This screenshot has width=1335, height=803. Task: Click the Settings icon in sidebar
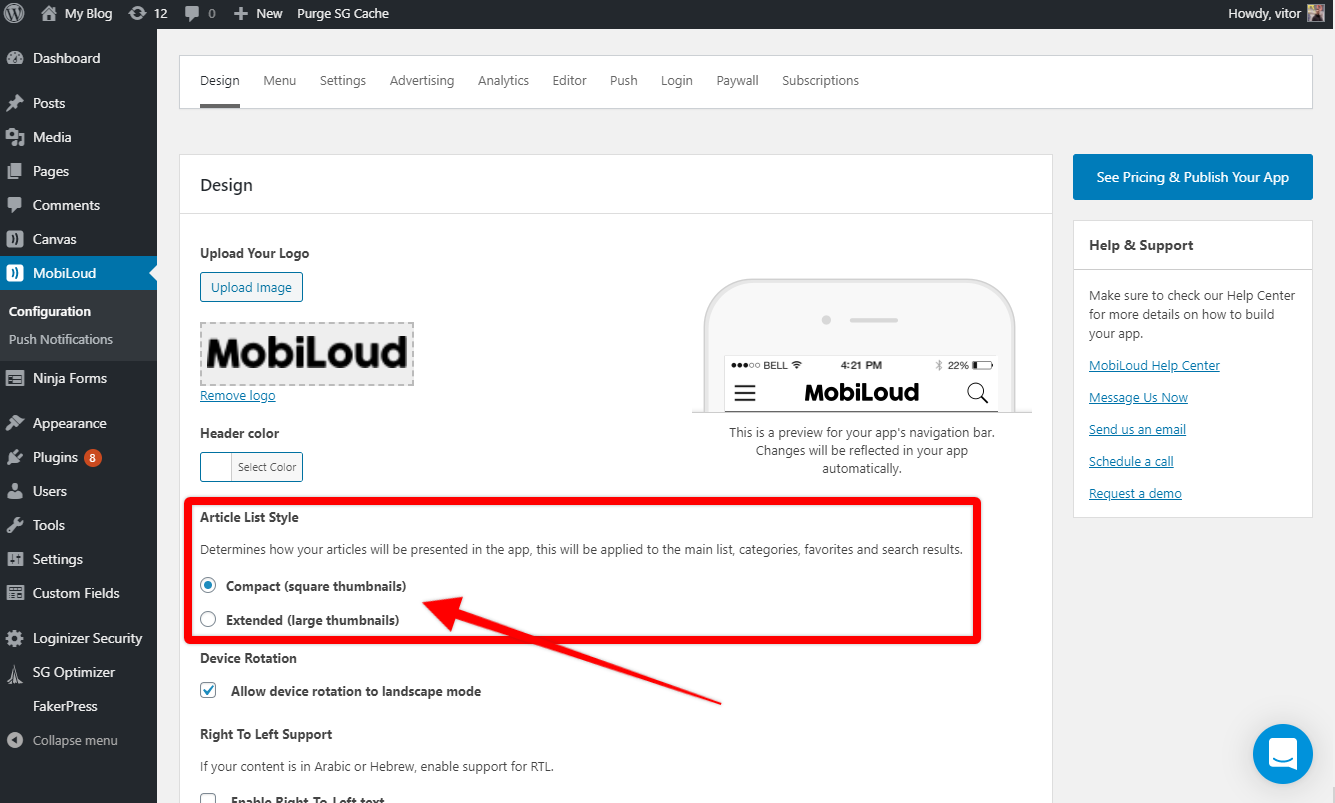[15, 559]
